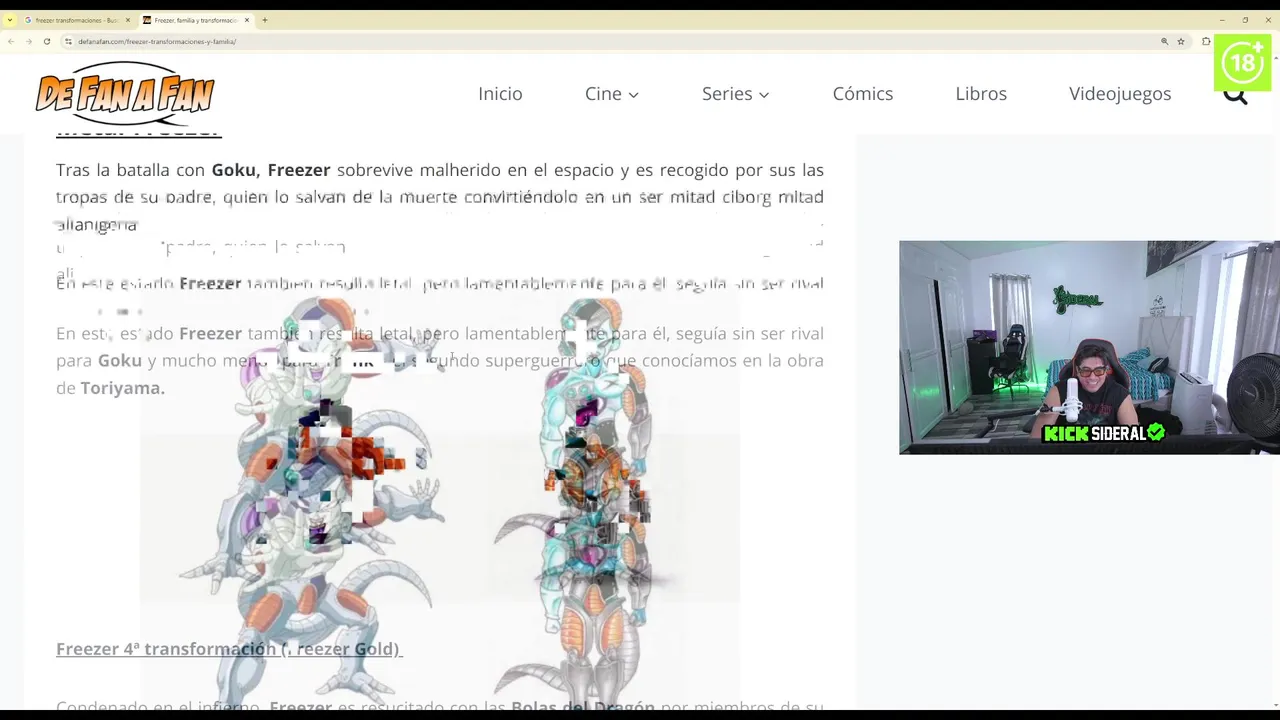Restore down the browser window
This screenshot has height=720, width=1280.
click(1245, 20)
